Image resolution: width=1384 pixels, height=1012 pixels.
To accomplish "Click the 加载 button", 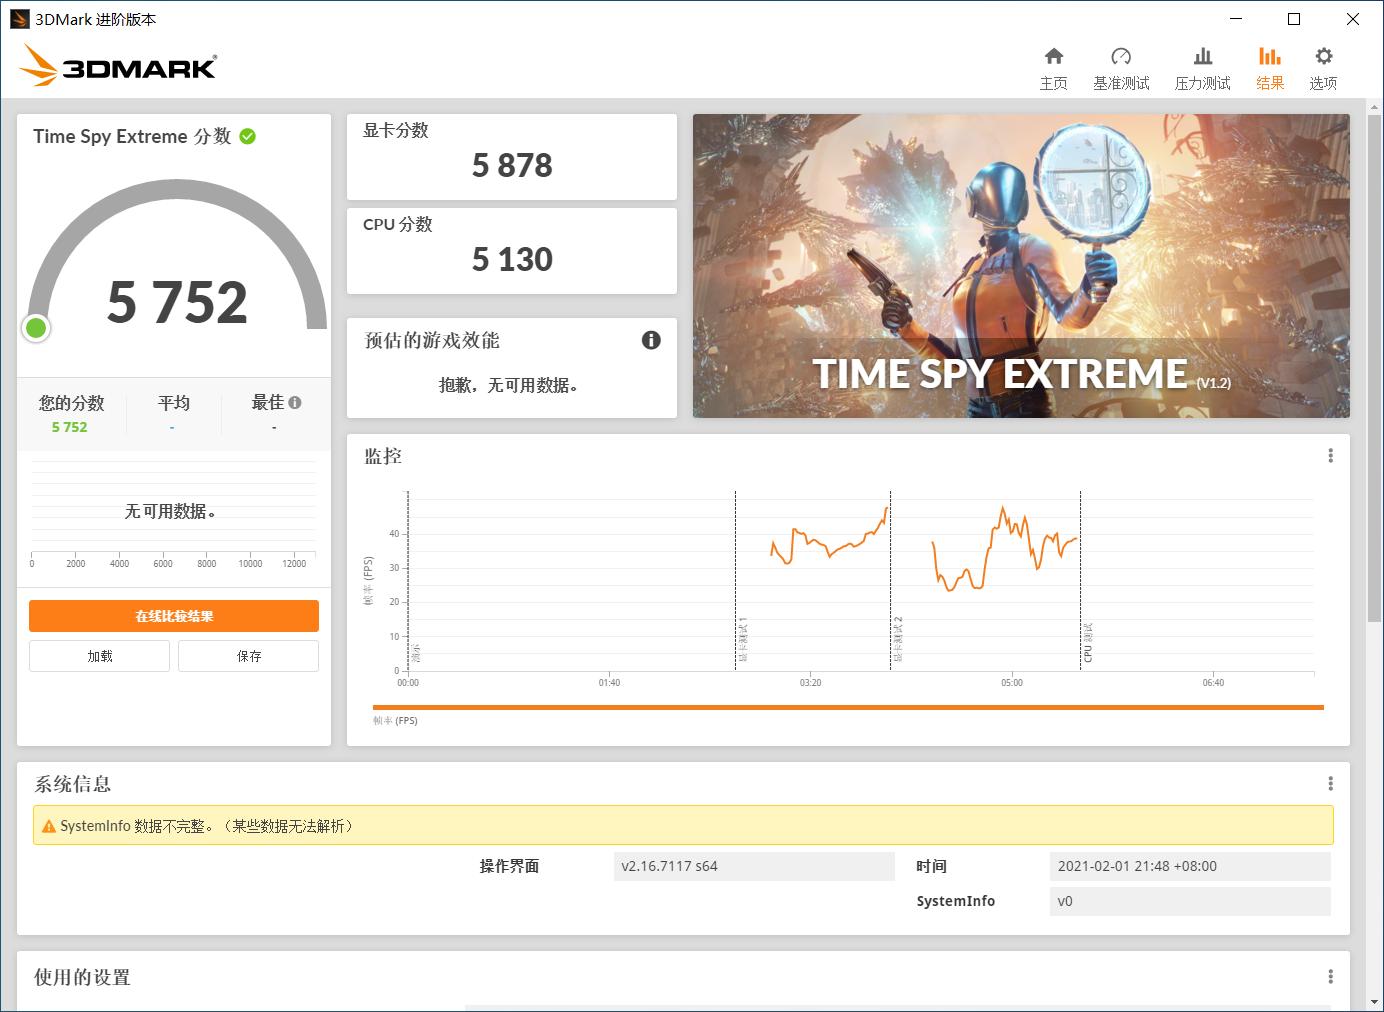I will (99, 655).
